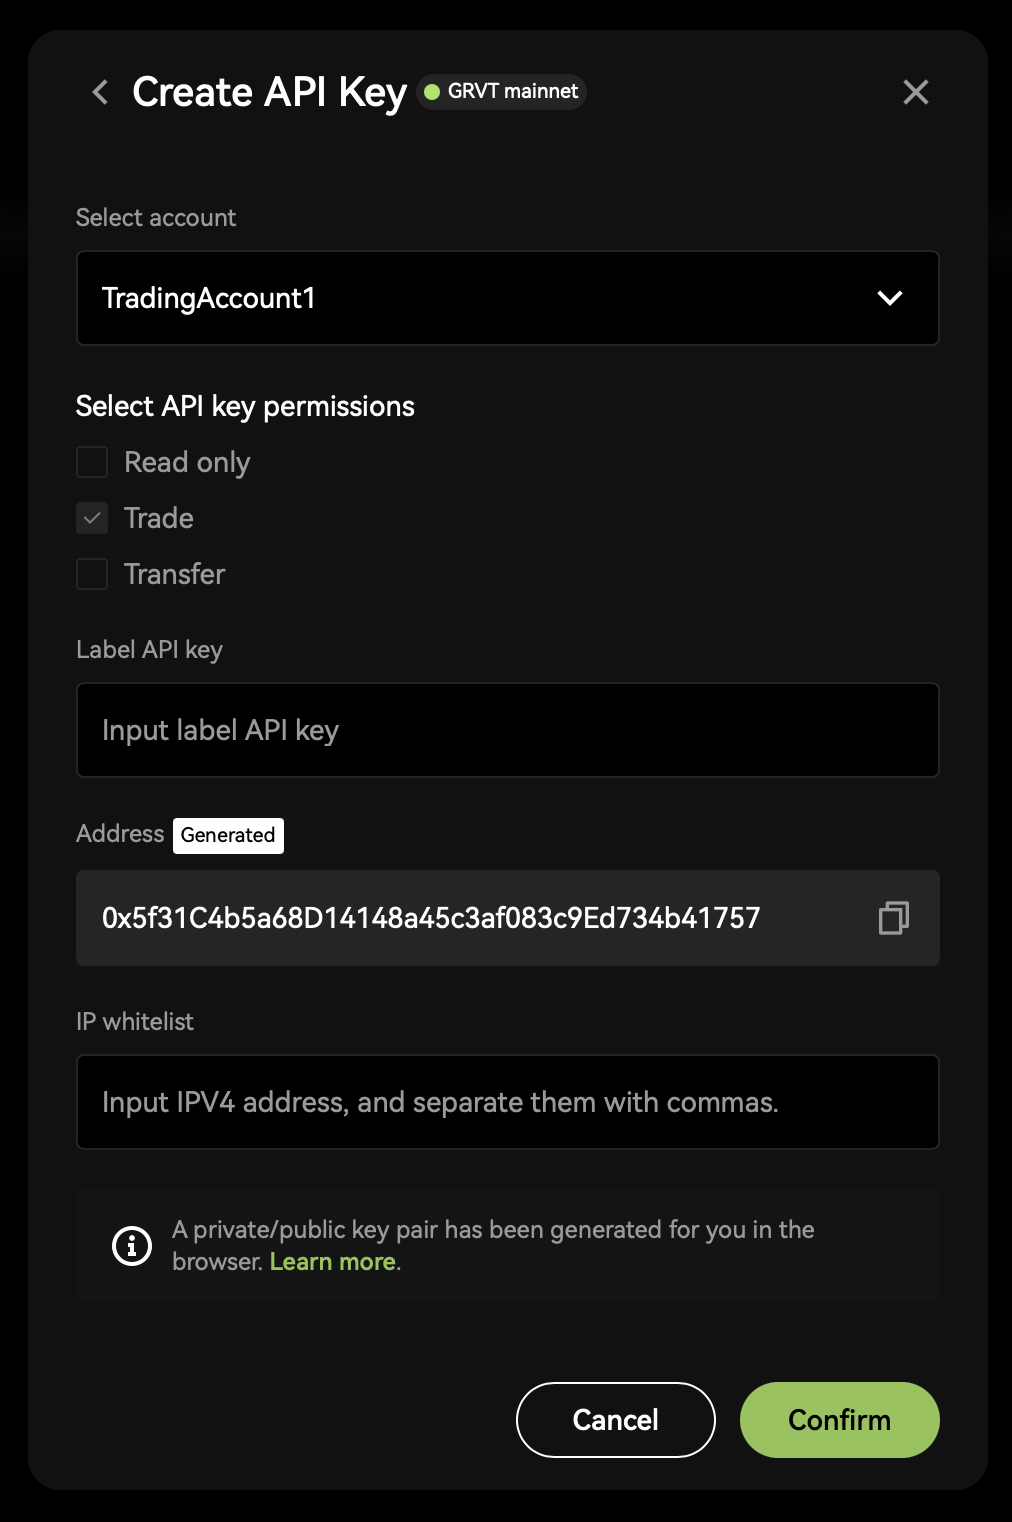Select the generated 0x5f31 address text

[x=431, y=918]
